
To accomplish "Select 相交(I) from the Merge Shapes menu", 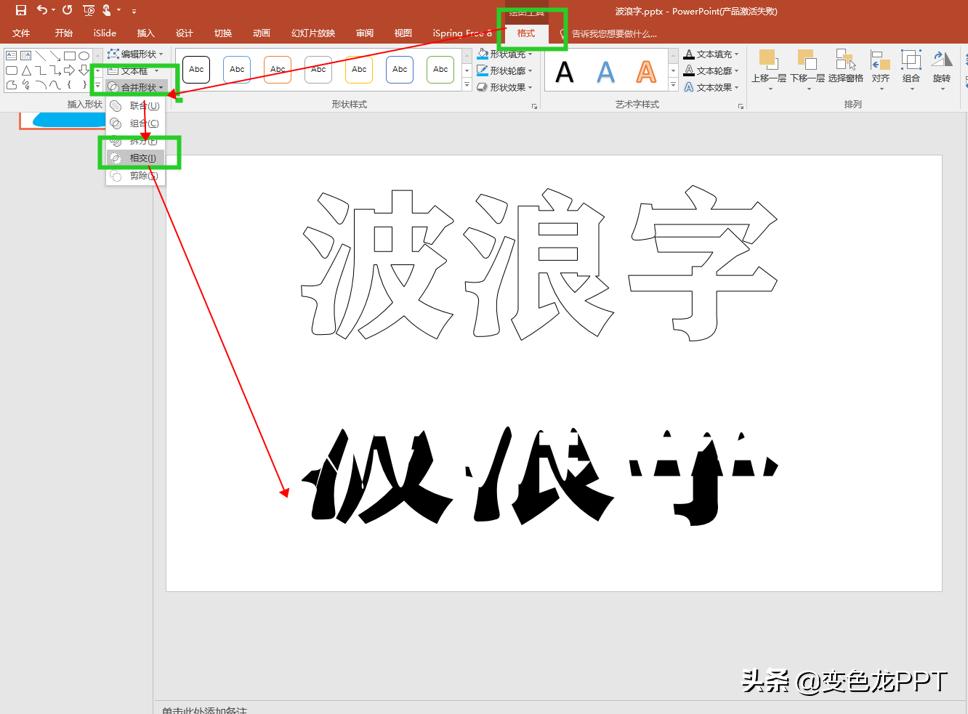I will (143, 157).
